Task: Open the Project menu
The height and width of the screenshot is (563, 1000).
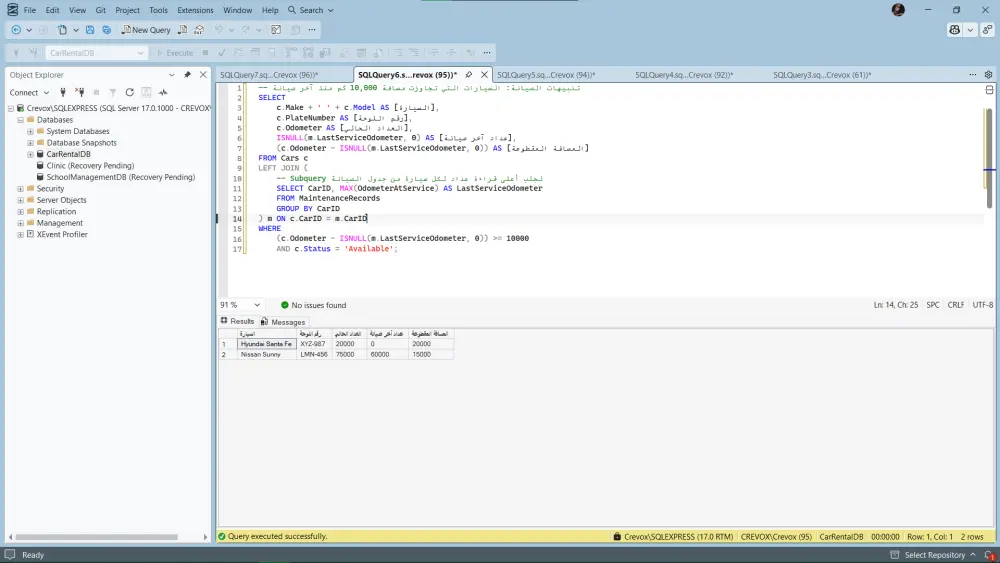Action: [x=128, y=10]
